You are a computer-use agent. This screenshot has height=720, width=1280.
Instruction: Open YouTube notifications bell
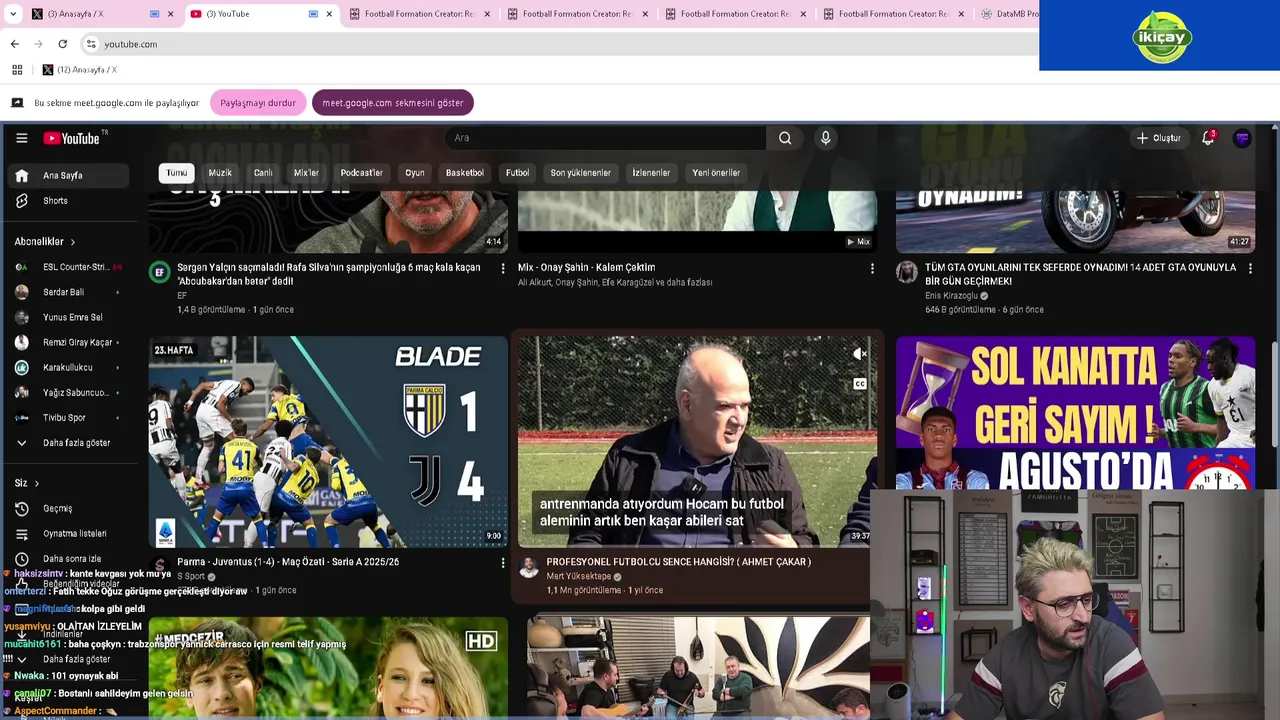1208,138
